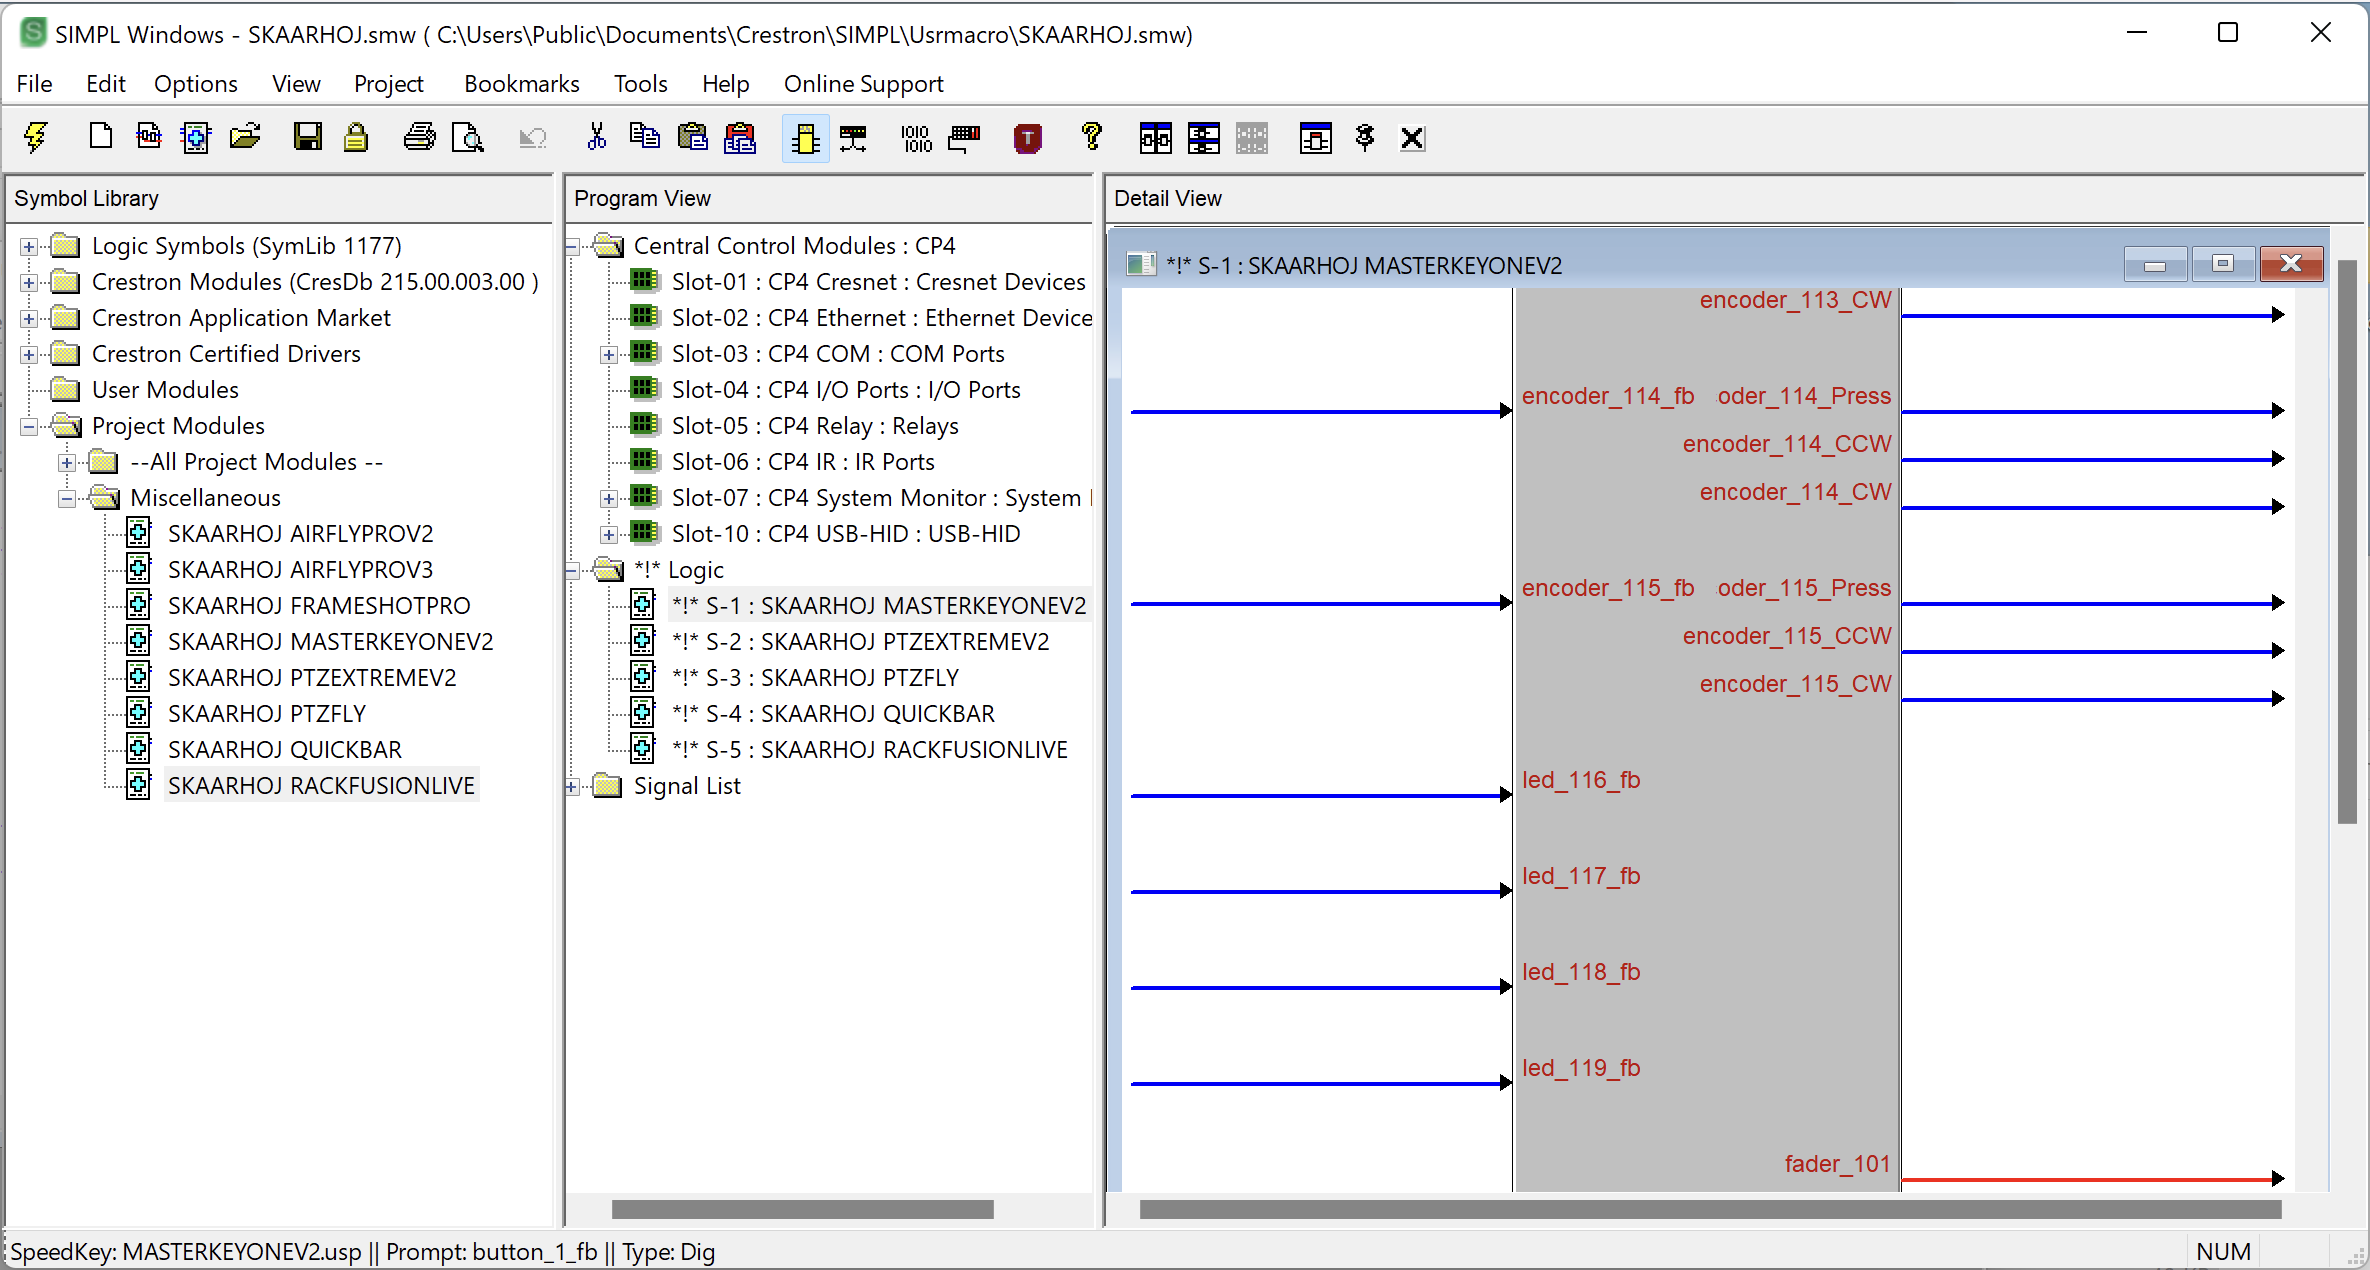
Task: Click the encoder_115_CCW output label
Action: [1787, 636]
